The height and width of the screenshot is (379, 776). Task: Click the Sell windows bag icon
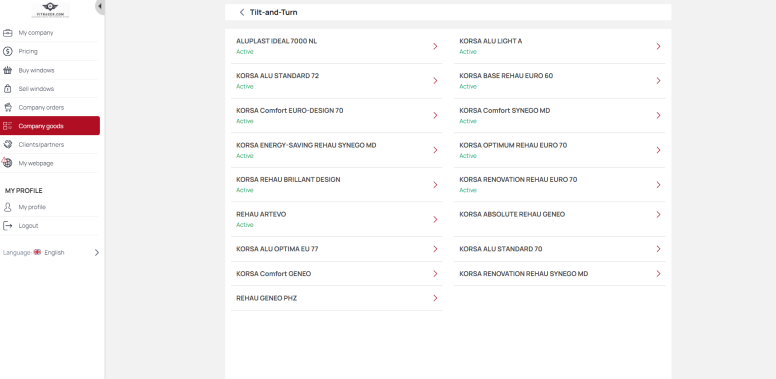pyautogui.click(x=7, y=89)
